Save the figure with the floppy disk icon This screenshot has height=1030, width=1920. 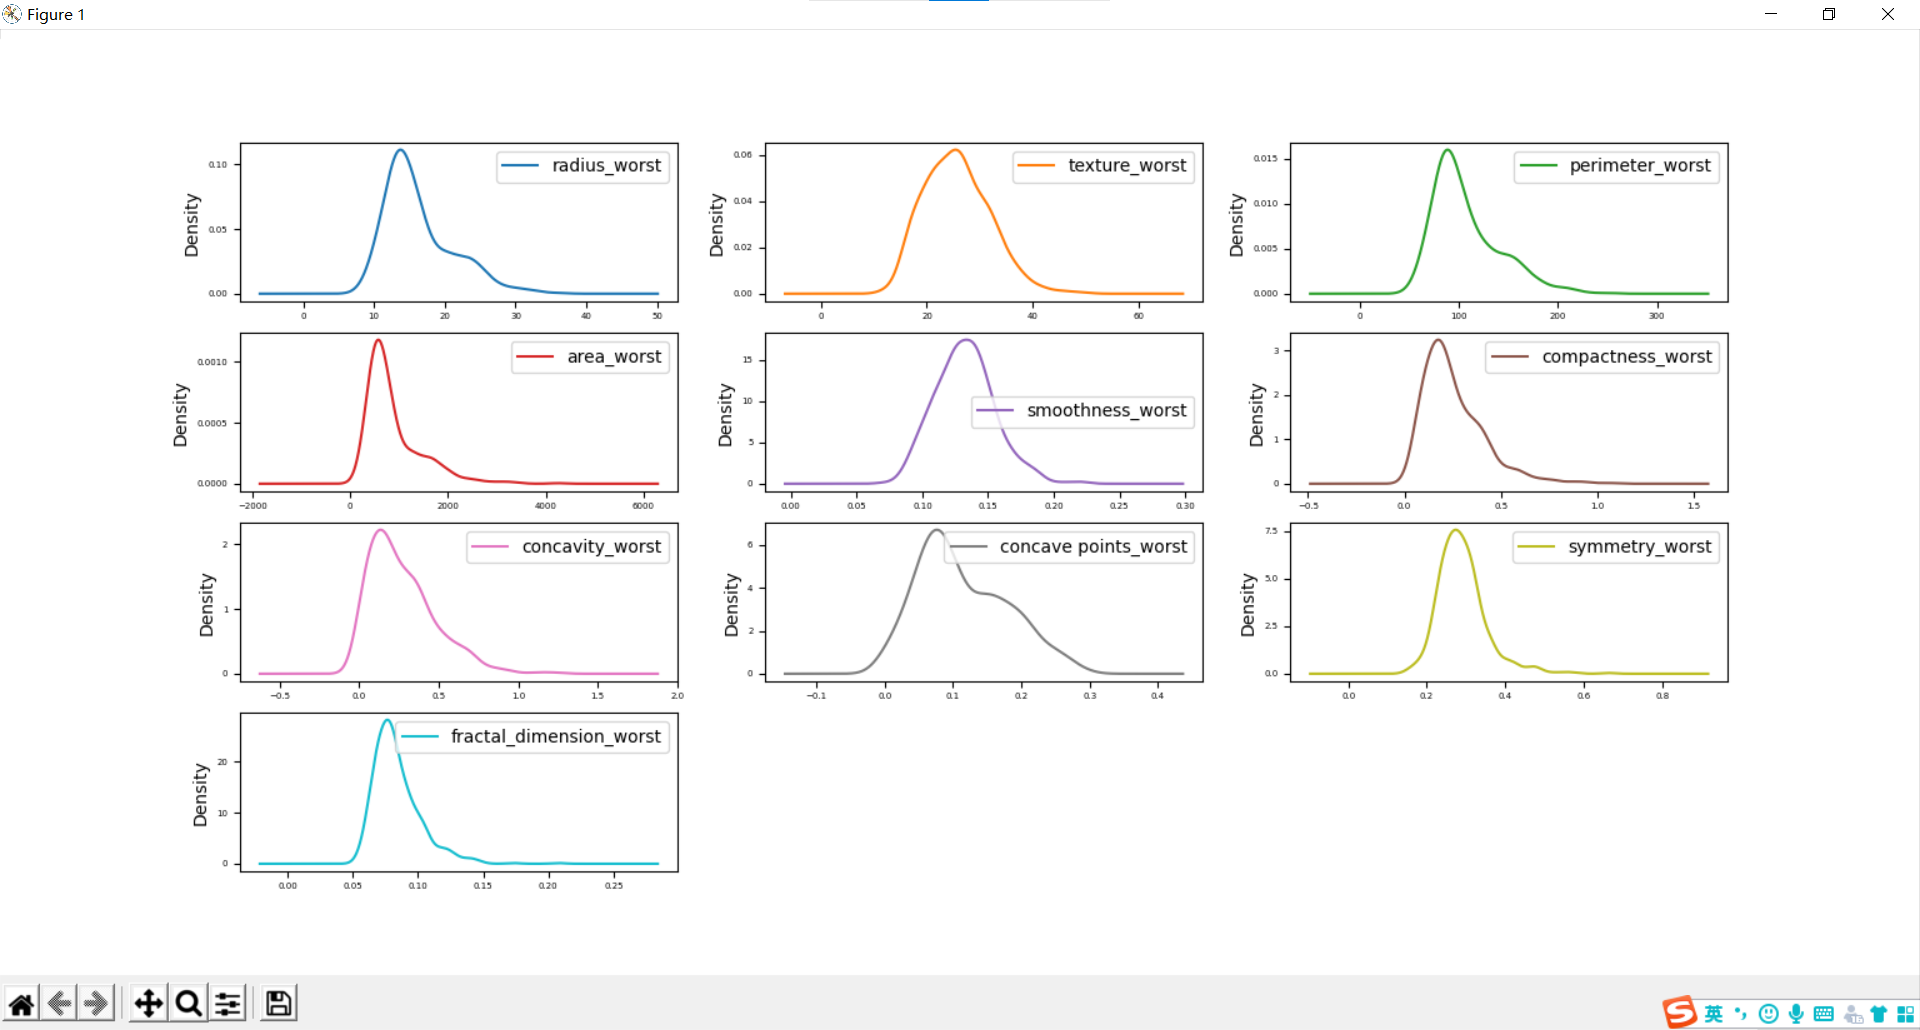(x=279, y=1003)
